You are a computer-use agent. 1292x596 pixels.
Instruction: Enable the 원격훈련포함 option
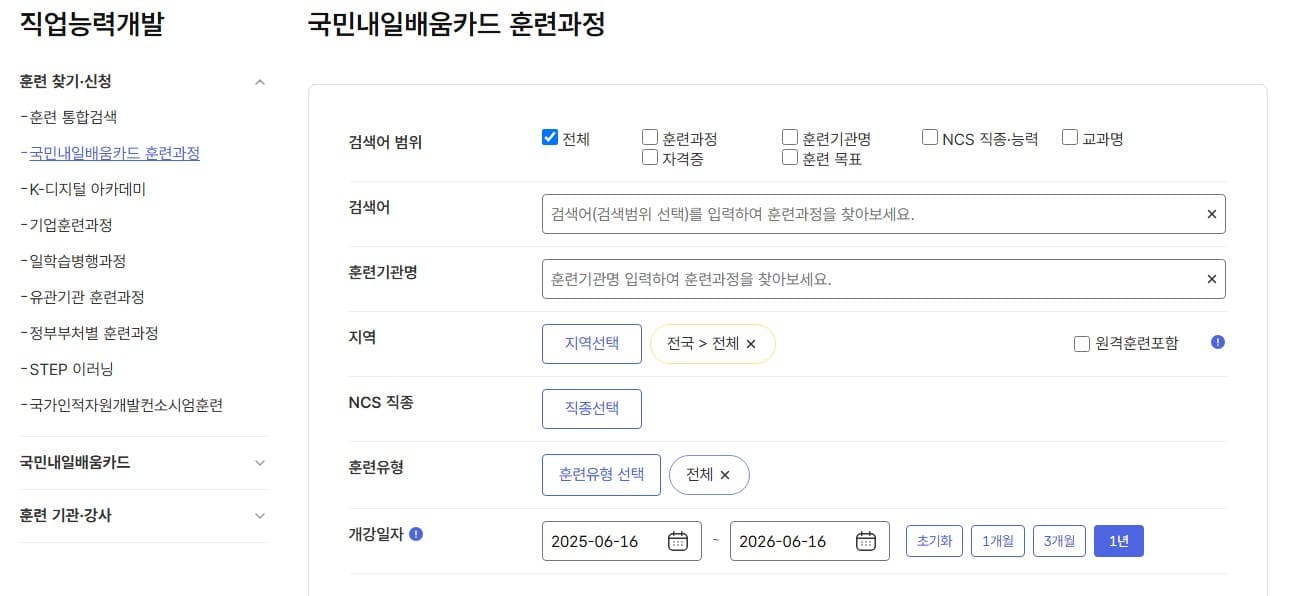tap(1081, 344)
